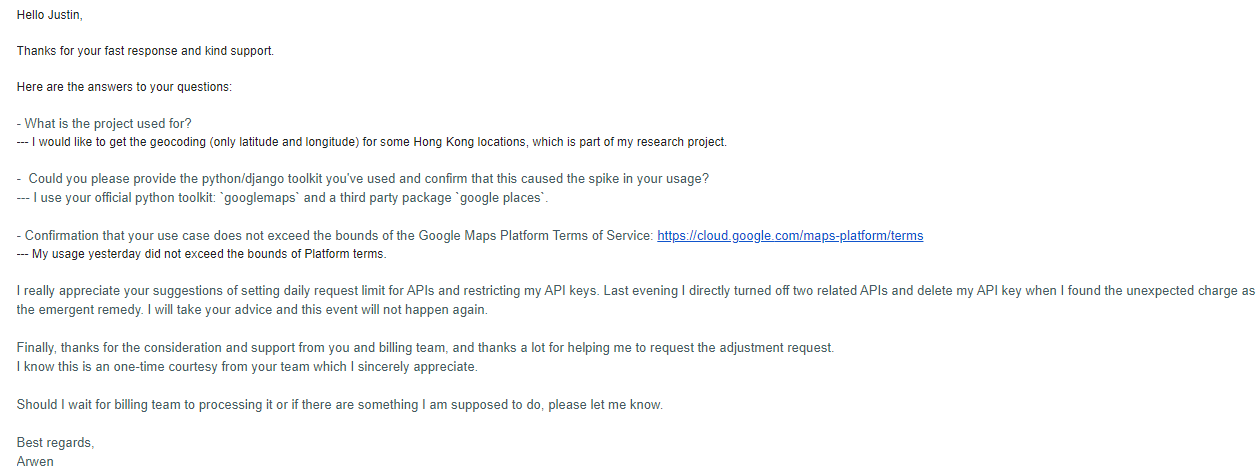Click the greeting 'Hello Justin,'
This screenshot has height=474, width=1260.
[x=52, y=15]
